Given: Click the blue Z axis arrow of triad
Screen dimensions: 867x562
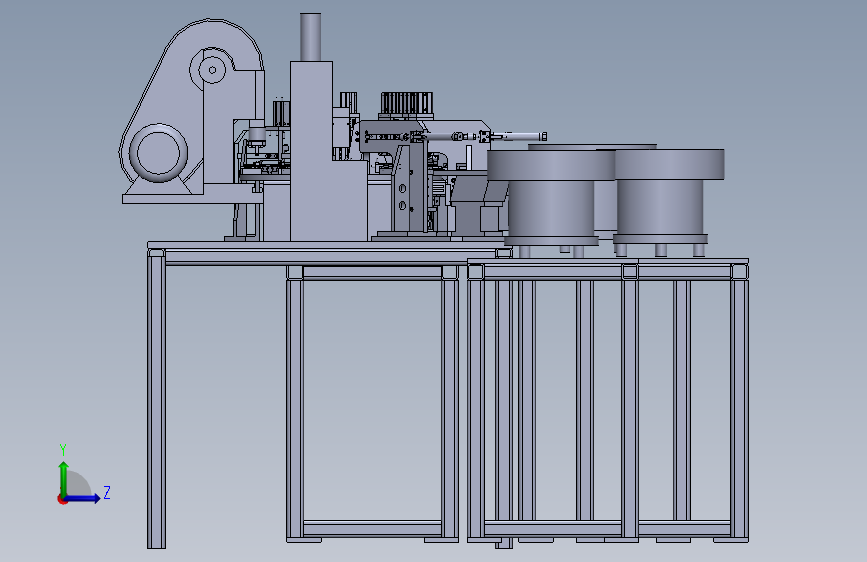Looking at the screenshot, I should [x=82, y=498].
